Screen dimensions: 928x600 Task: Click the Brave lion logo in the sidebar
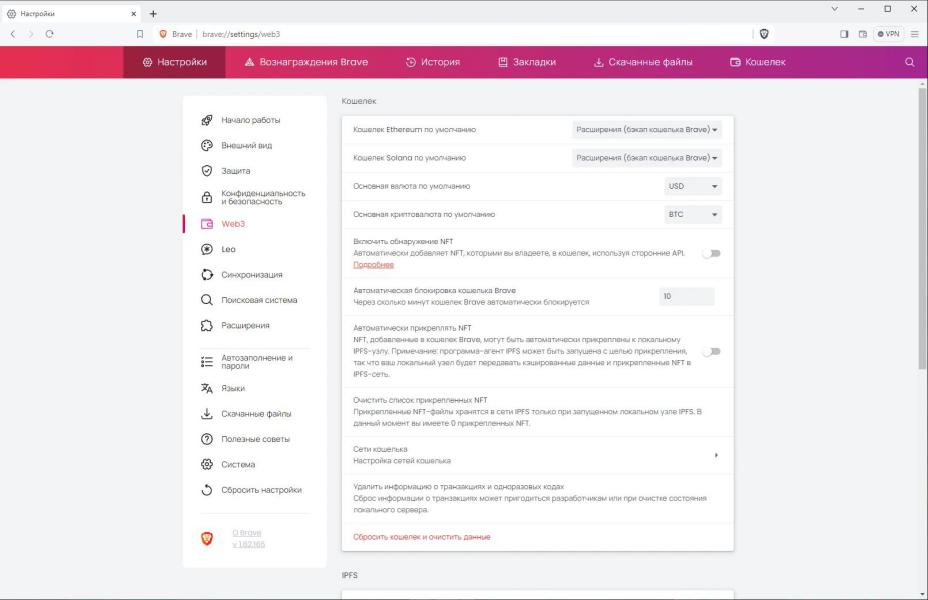[x=207, y=538]
